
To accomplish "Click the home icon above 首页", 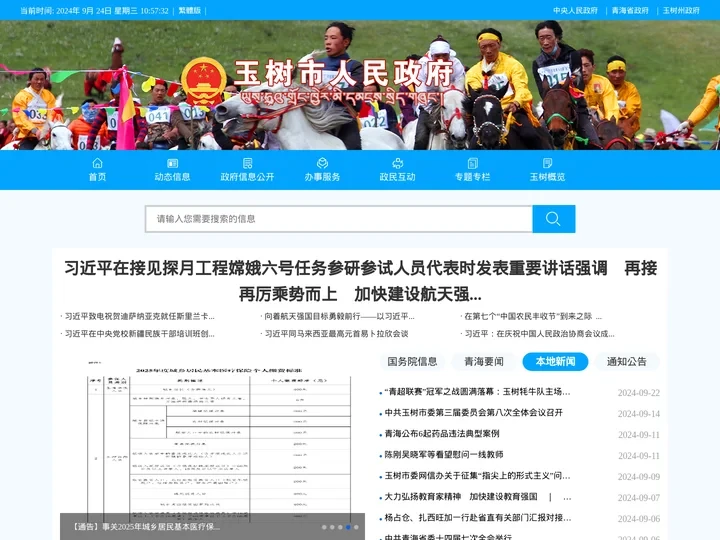I will pos(97,163).
